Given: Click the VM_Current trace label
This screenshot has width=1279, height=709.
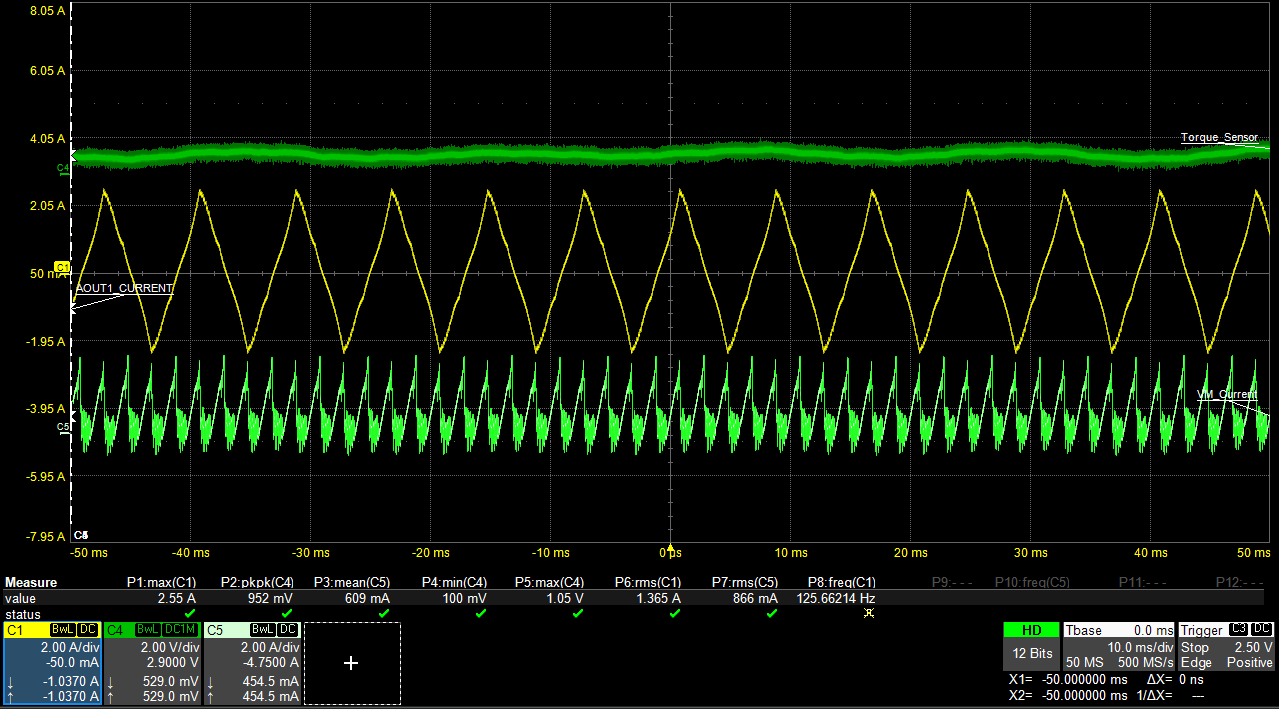Looking at the screenshot, I should (1227, 395).
